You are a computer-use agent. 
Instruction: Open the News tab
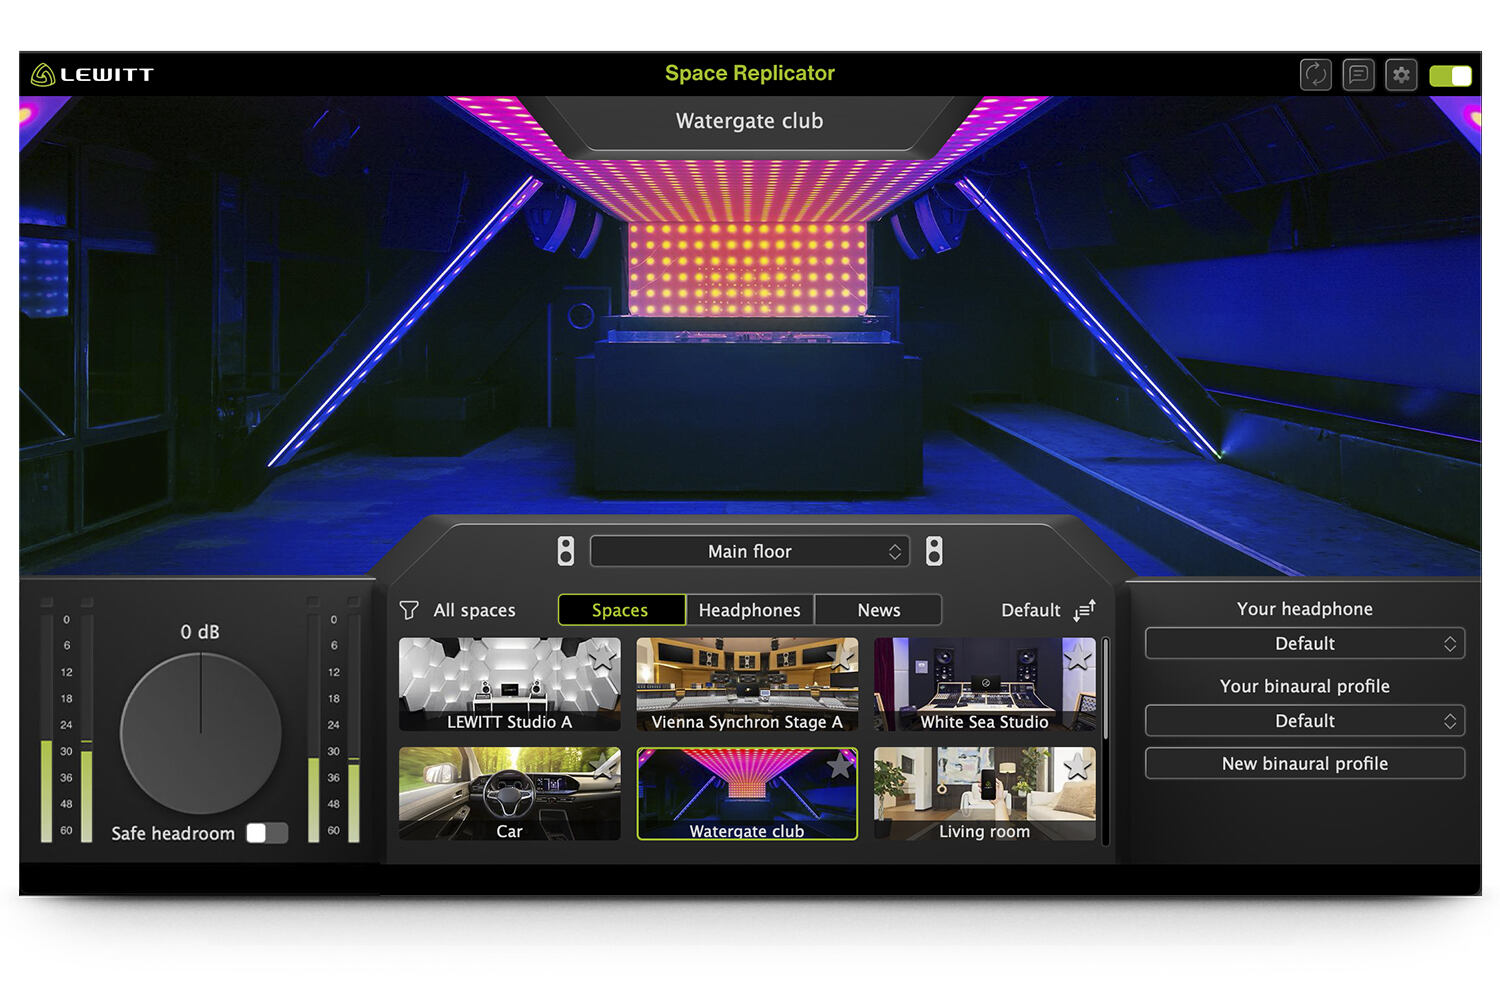click(878, 610)
